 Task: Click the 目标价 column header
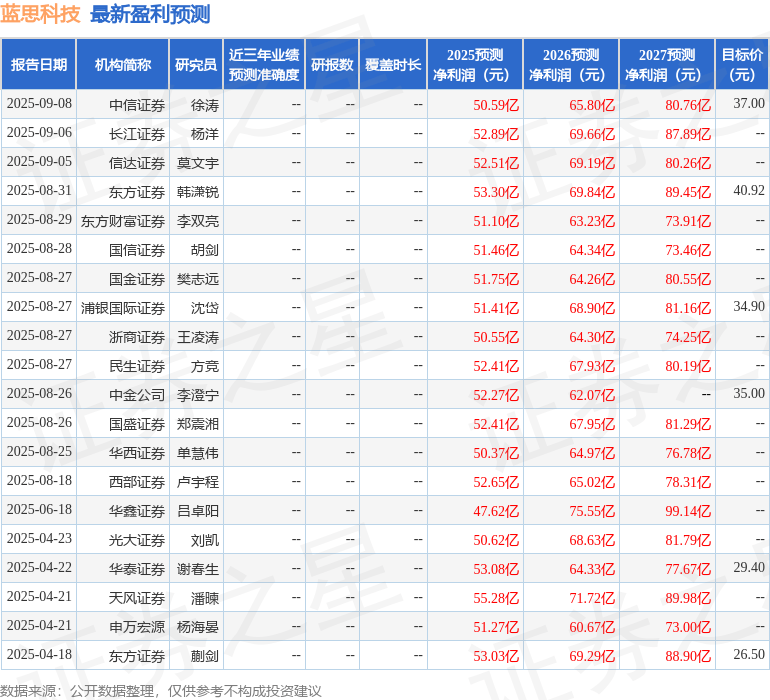point(742,64)
